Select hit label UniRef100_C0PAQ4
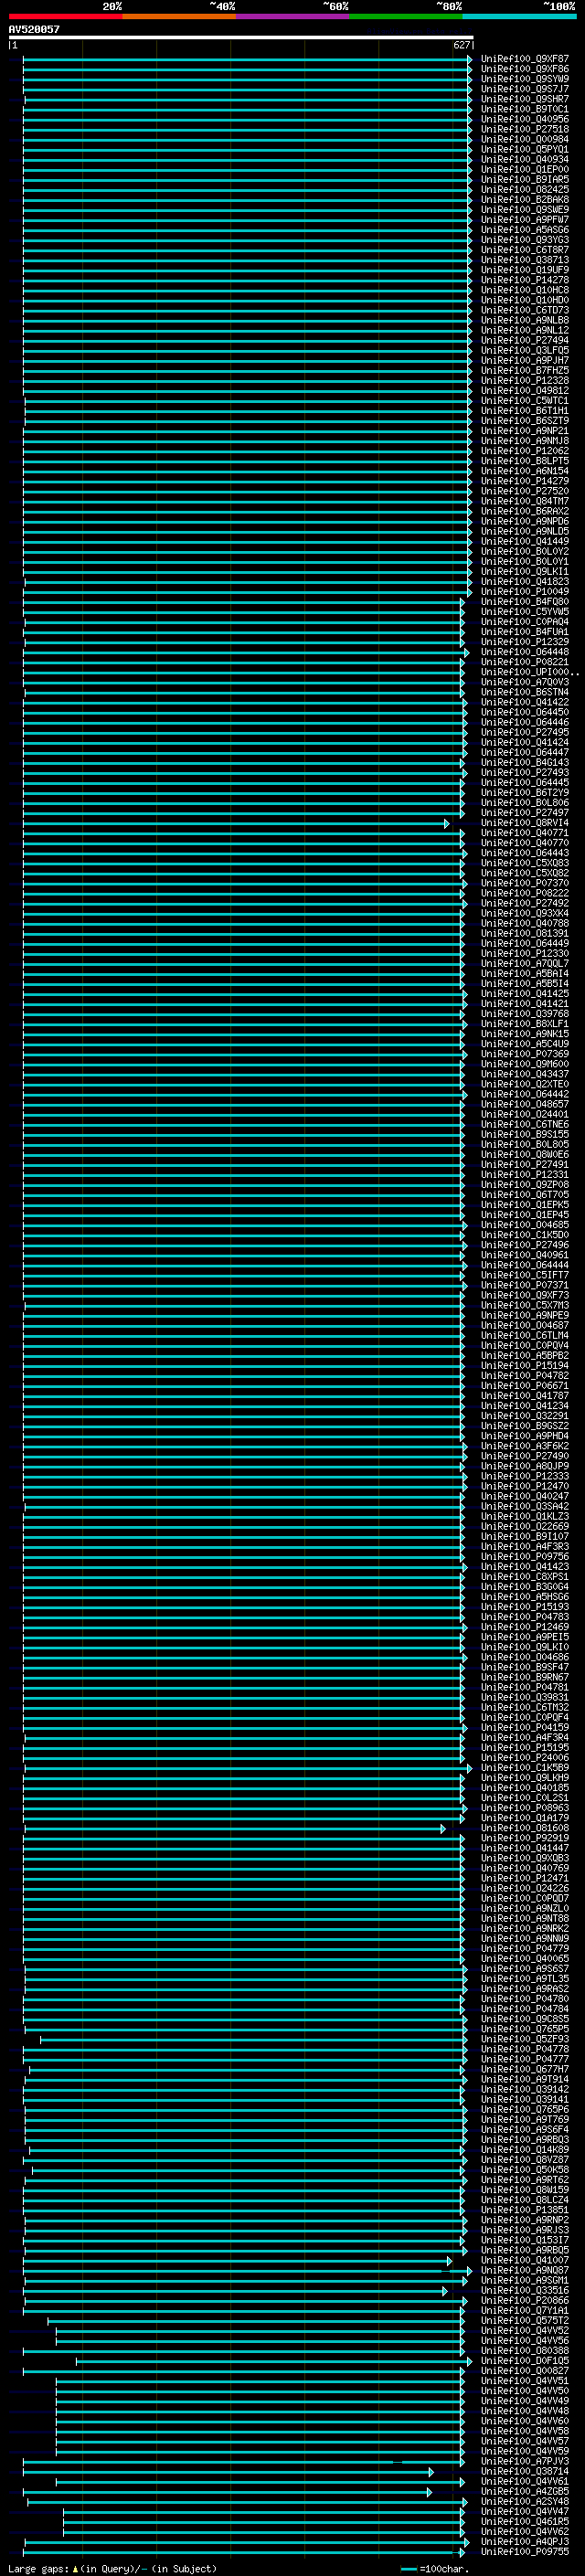The width and height of the screenshot is (585, 2576). (x=525, y=621)
